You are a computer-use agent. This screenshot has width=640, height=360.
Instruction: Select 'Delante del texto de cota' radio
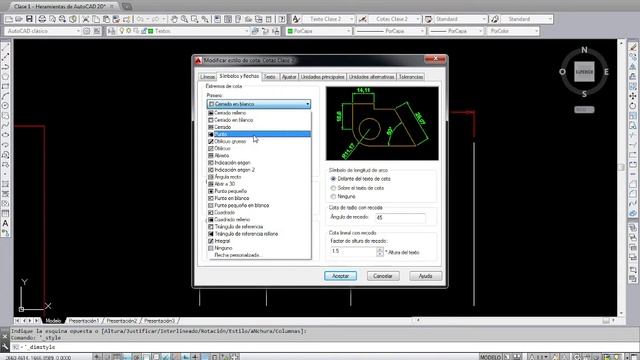[x=333, y=179]
